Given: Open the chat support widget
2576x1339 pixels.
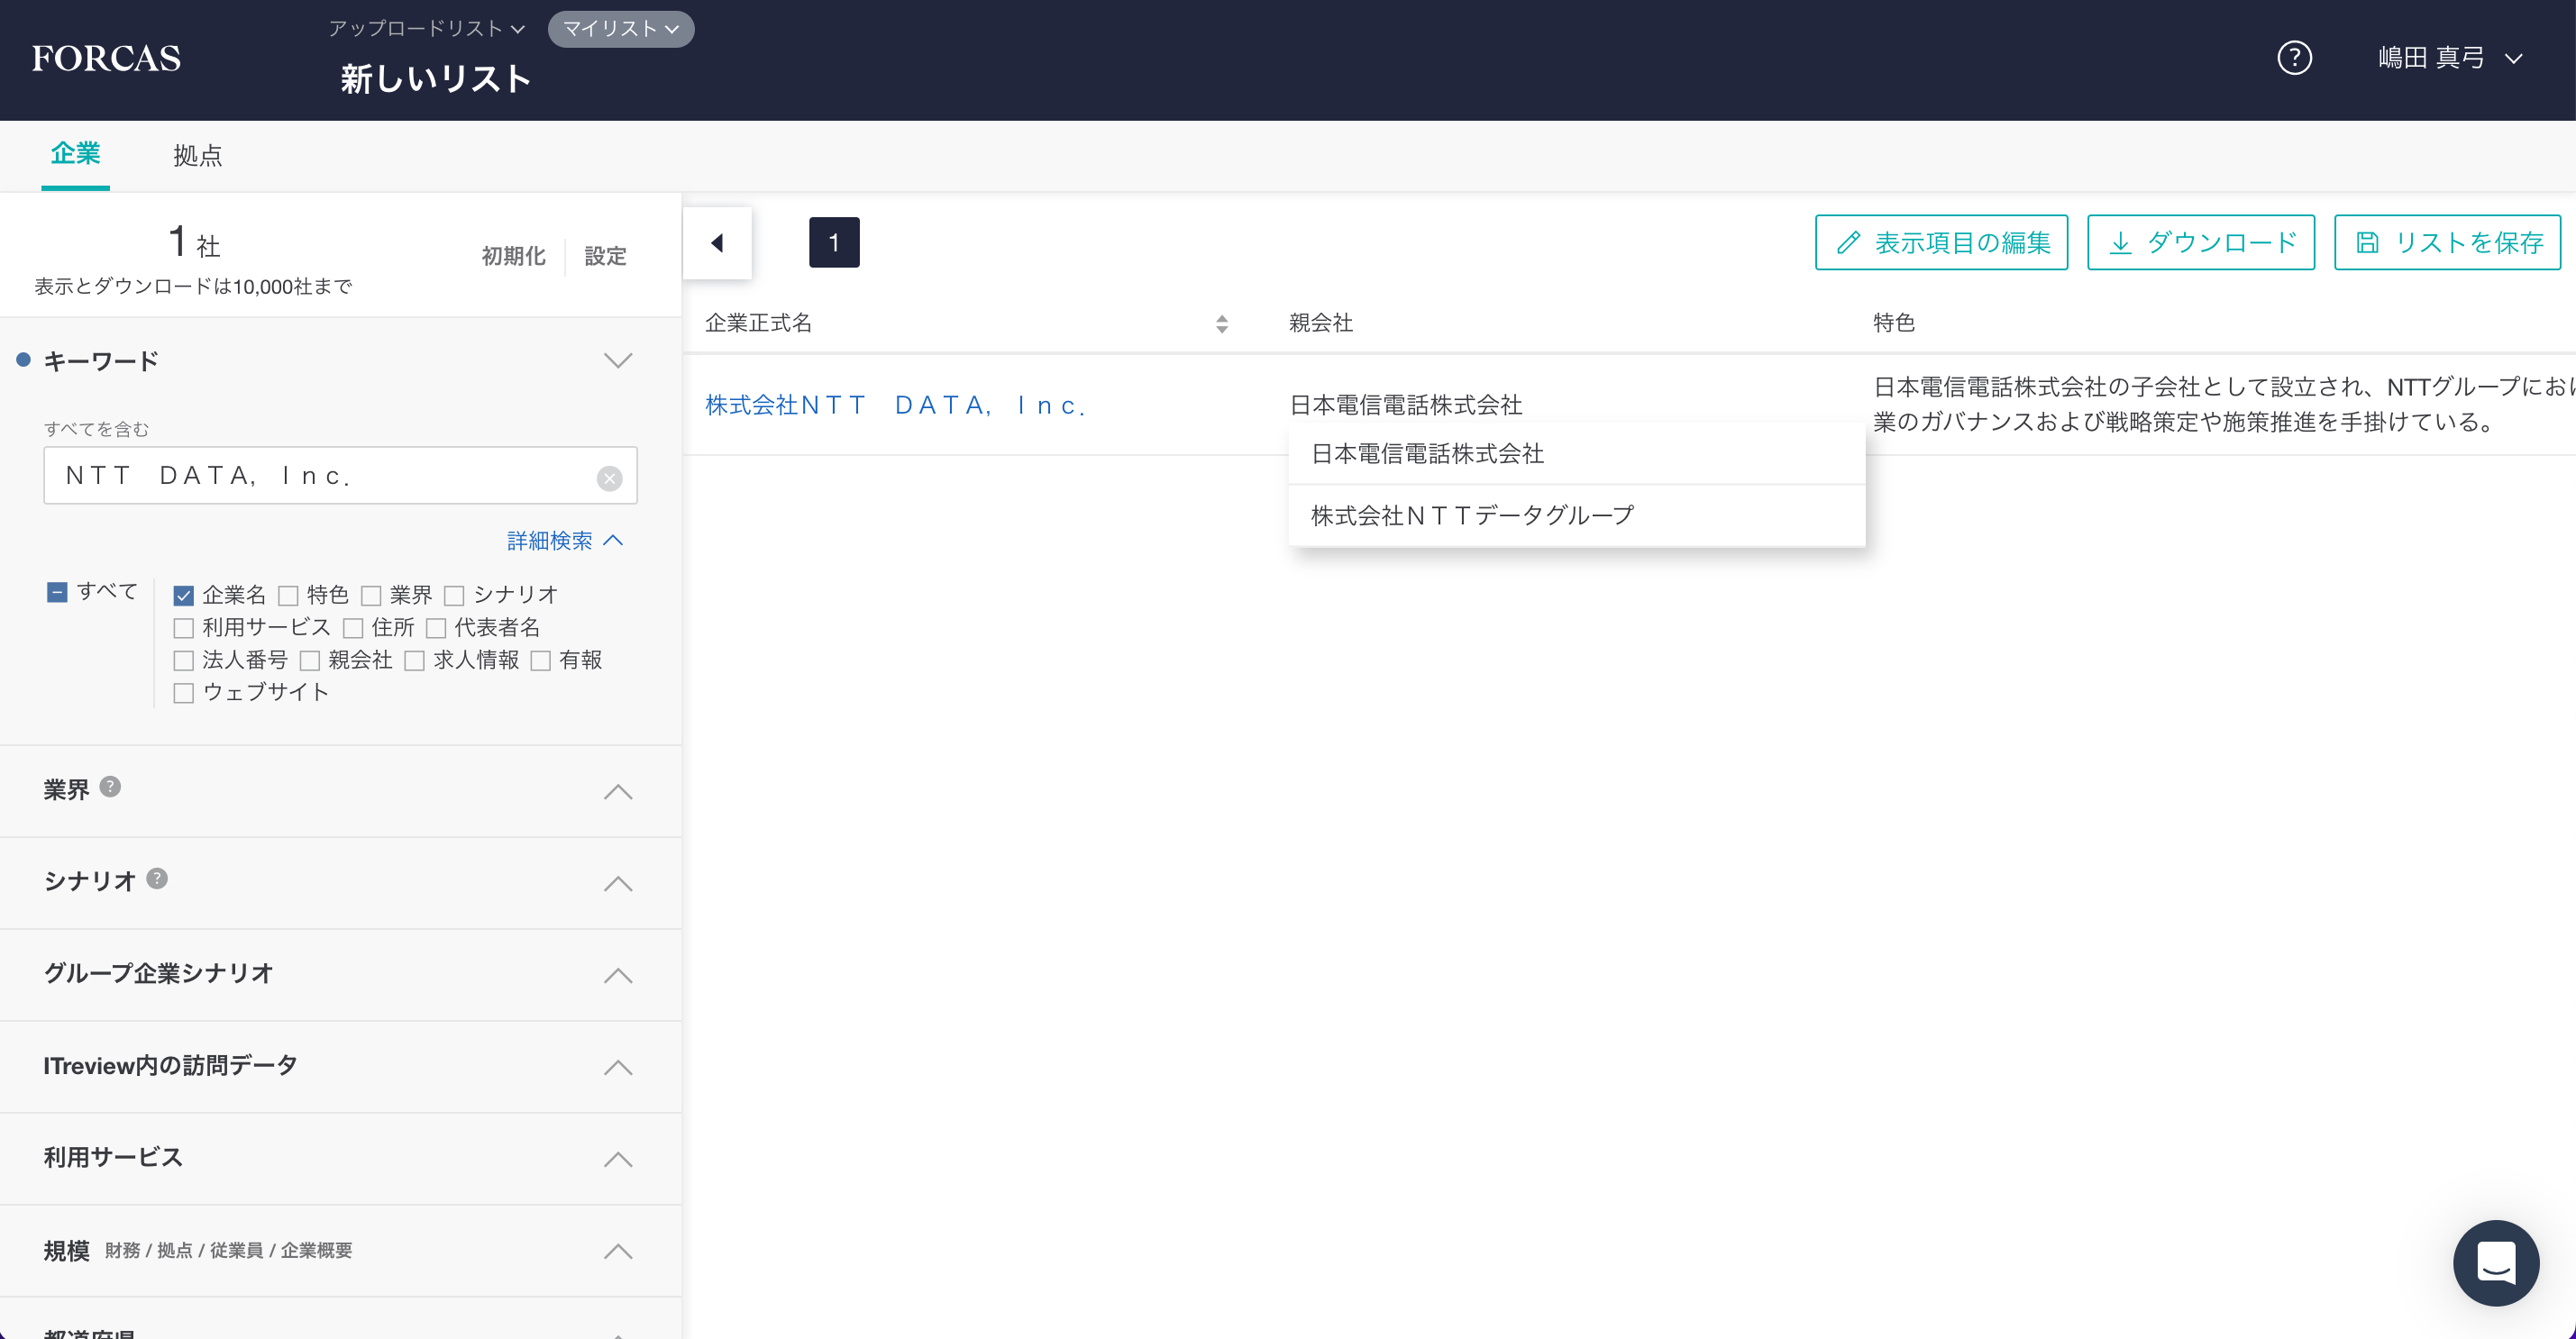Looking at the screenshot, I should coord(2495,1262).
